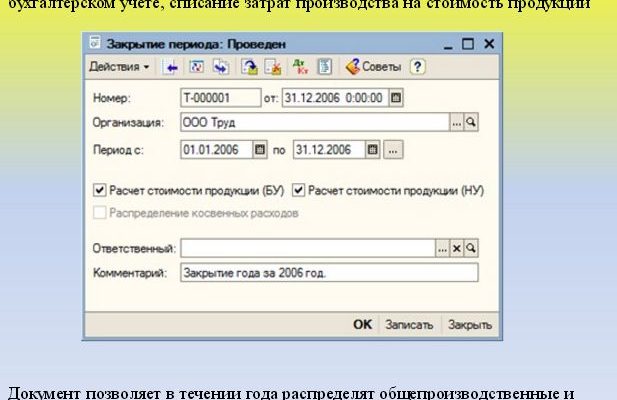Screen dimensions: 617x400
Task: Click the question mark help icon
Action: [417, 67]
